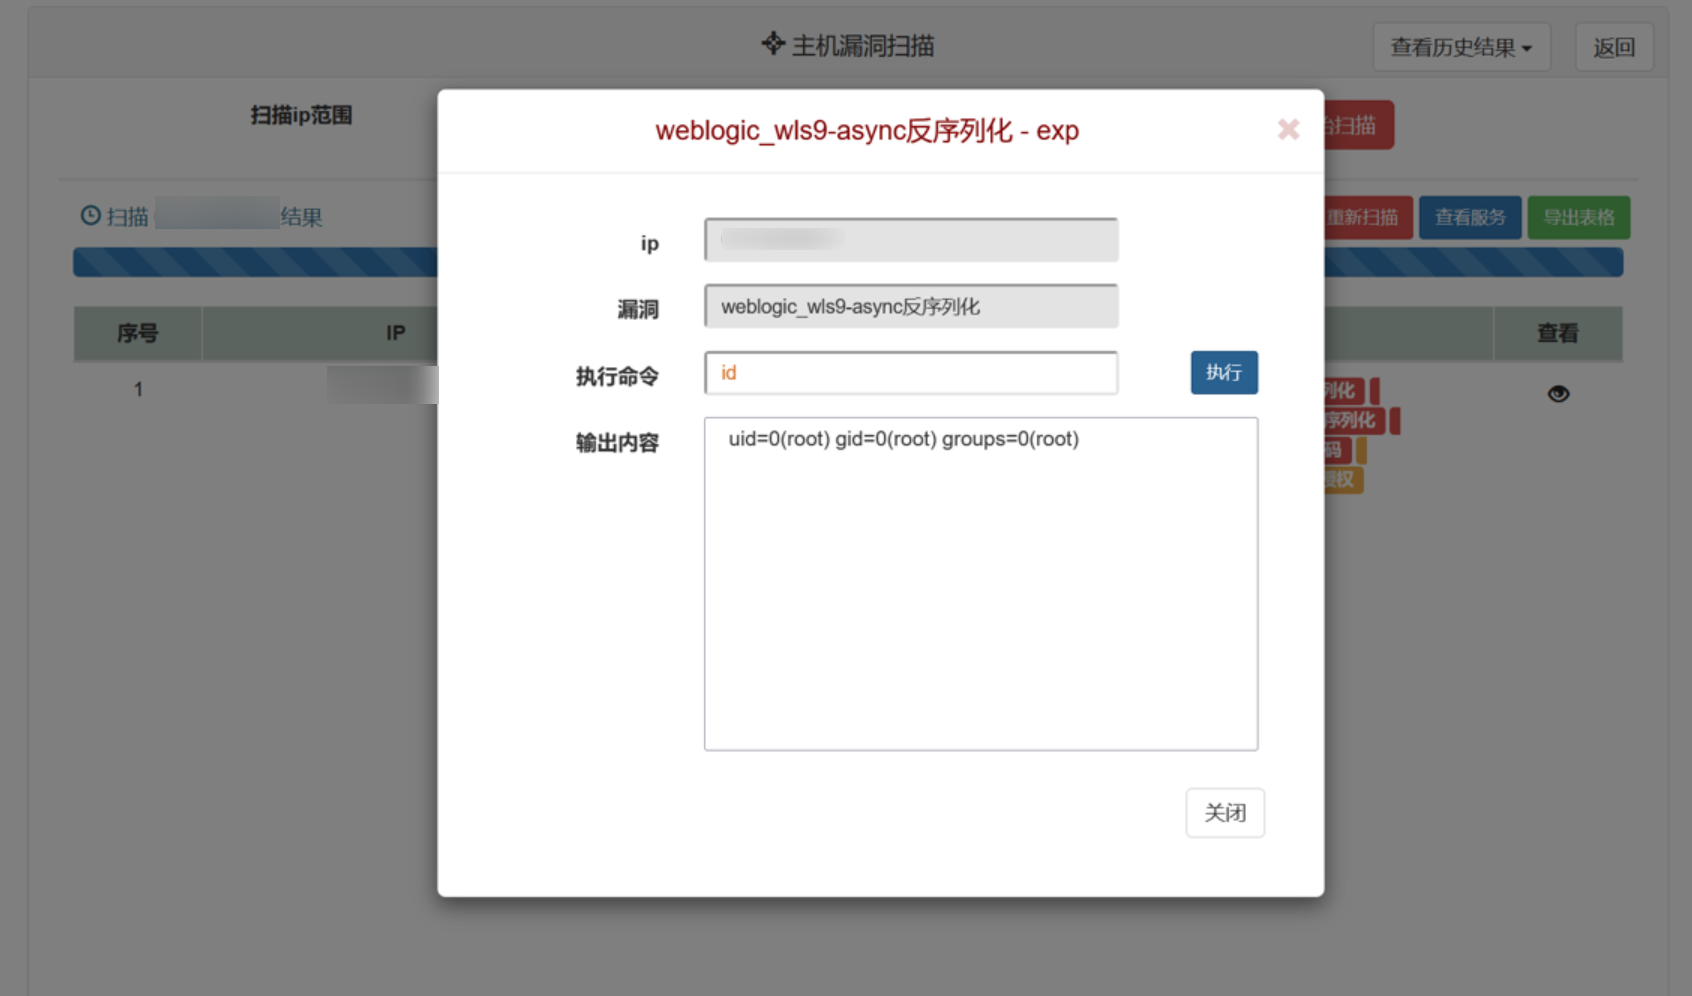
Task: Click the uid=0(root) output text
Action: point(904,439)
